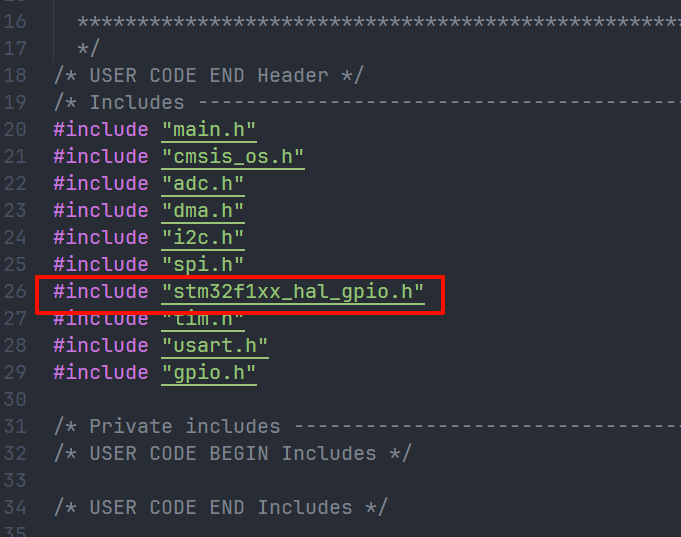
Task: Open the "adc.h" header link
Action: (x=202, y=183)
